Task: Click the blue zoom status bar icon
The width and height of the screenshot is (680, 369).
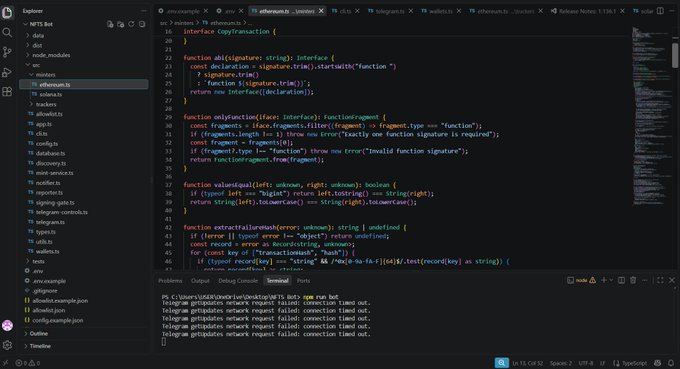Action: pos(501,363)
